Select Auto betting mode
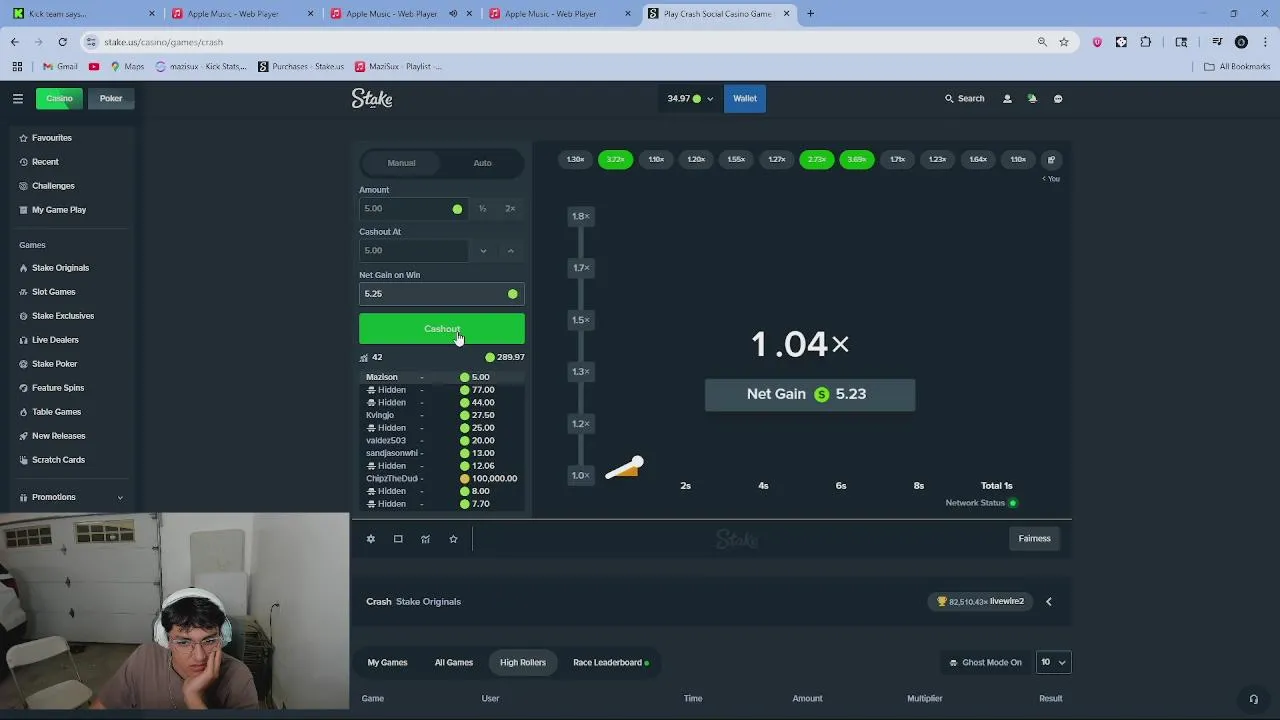 [482, 163]
